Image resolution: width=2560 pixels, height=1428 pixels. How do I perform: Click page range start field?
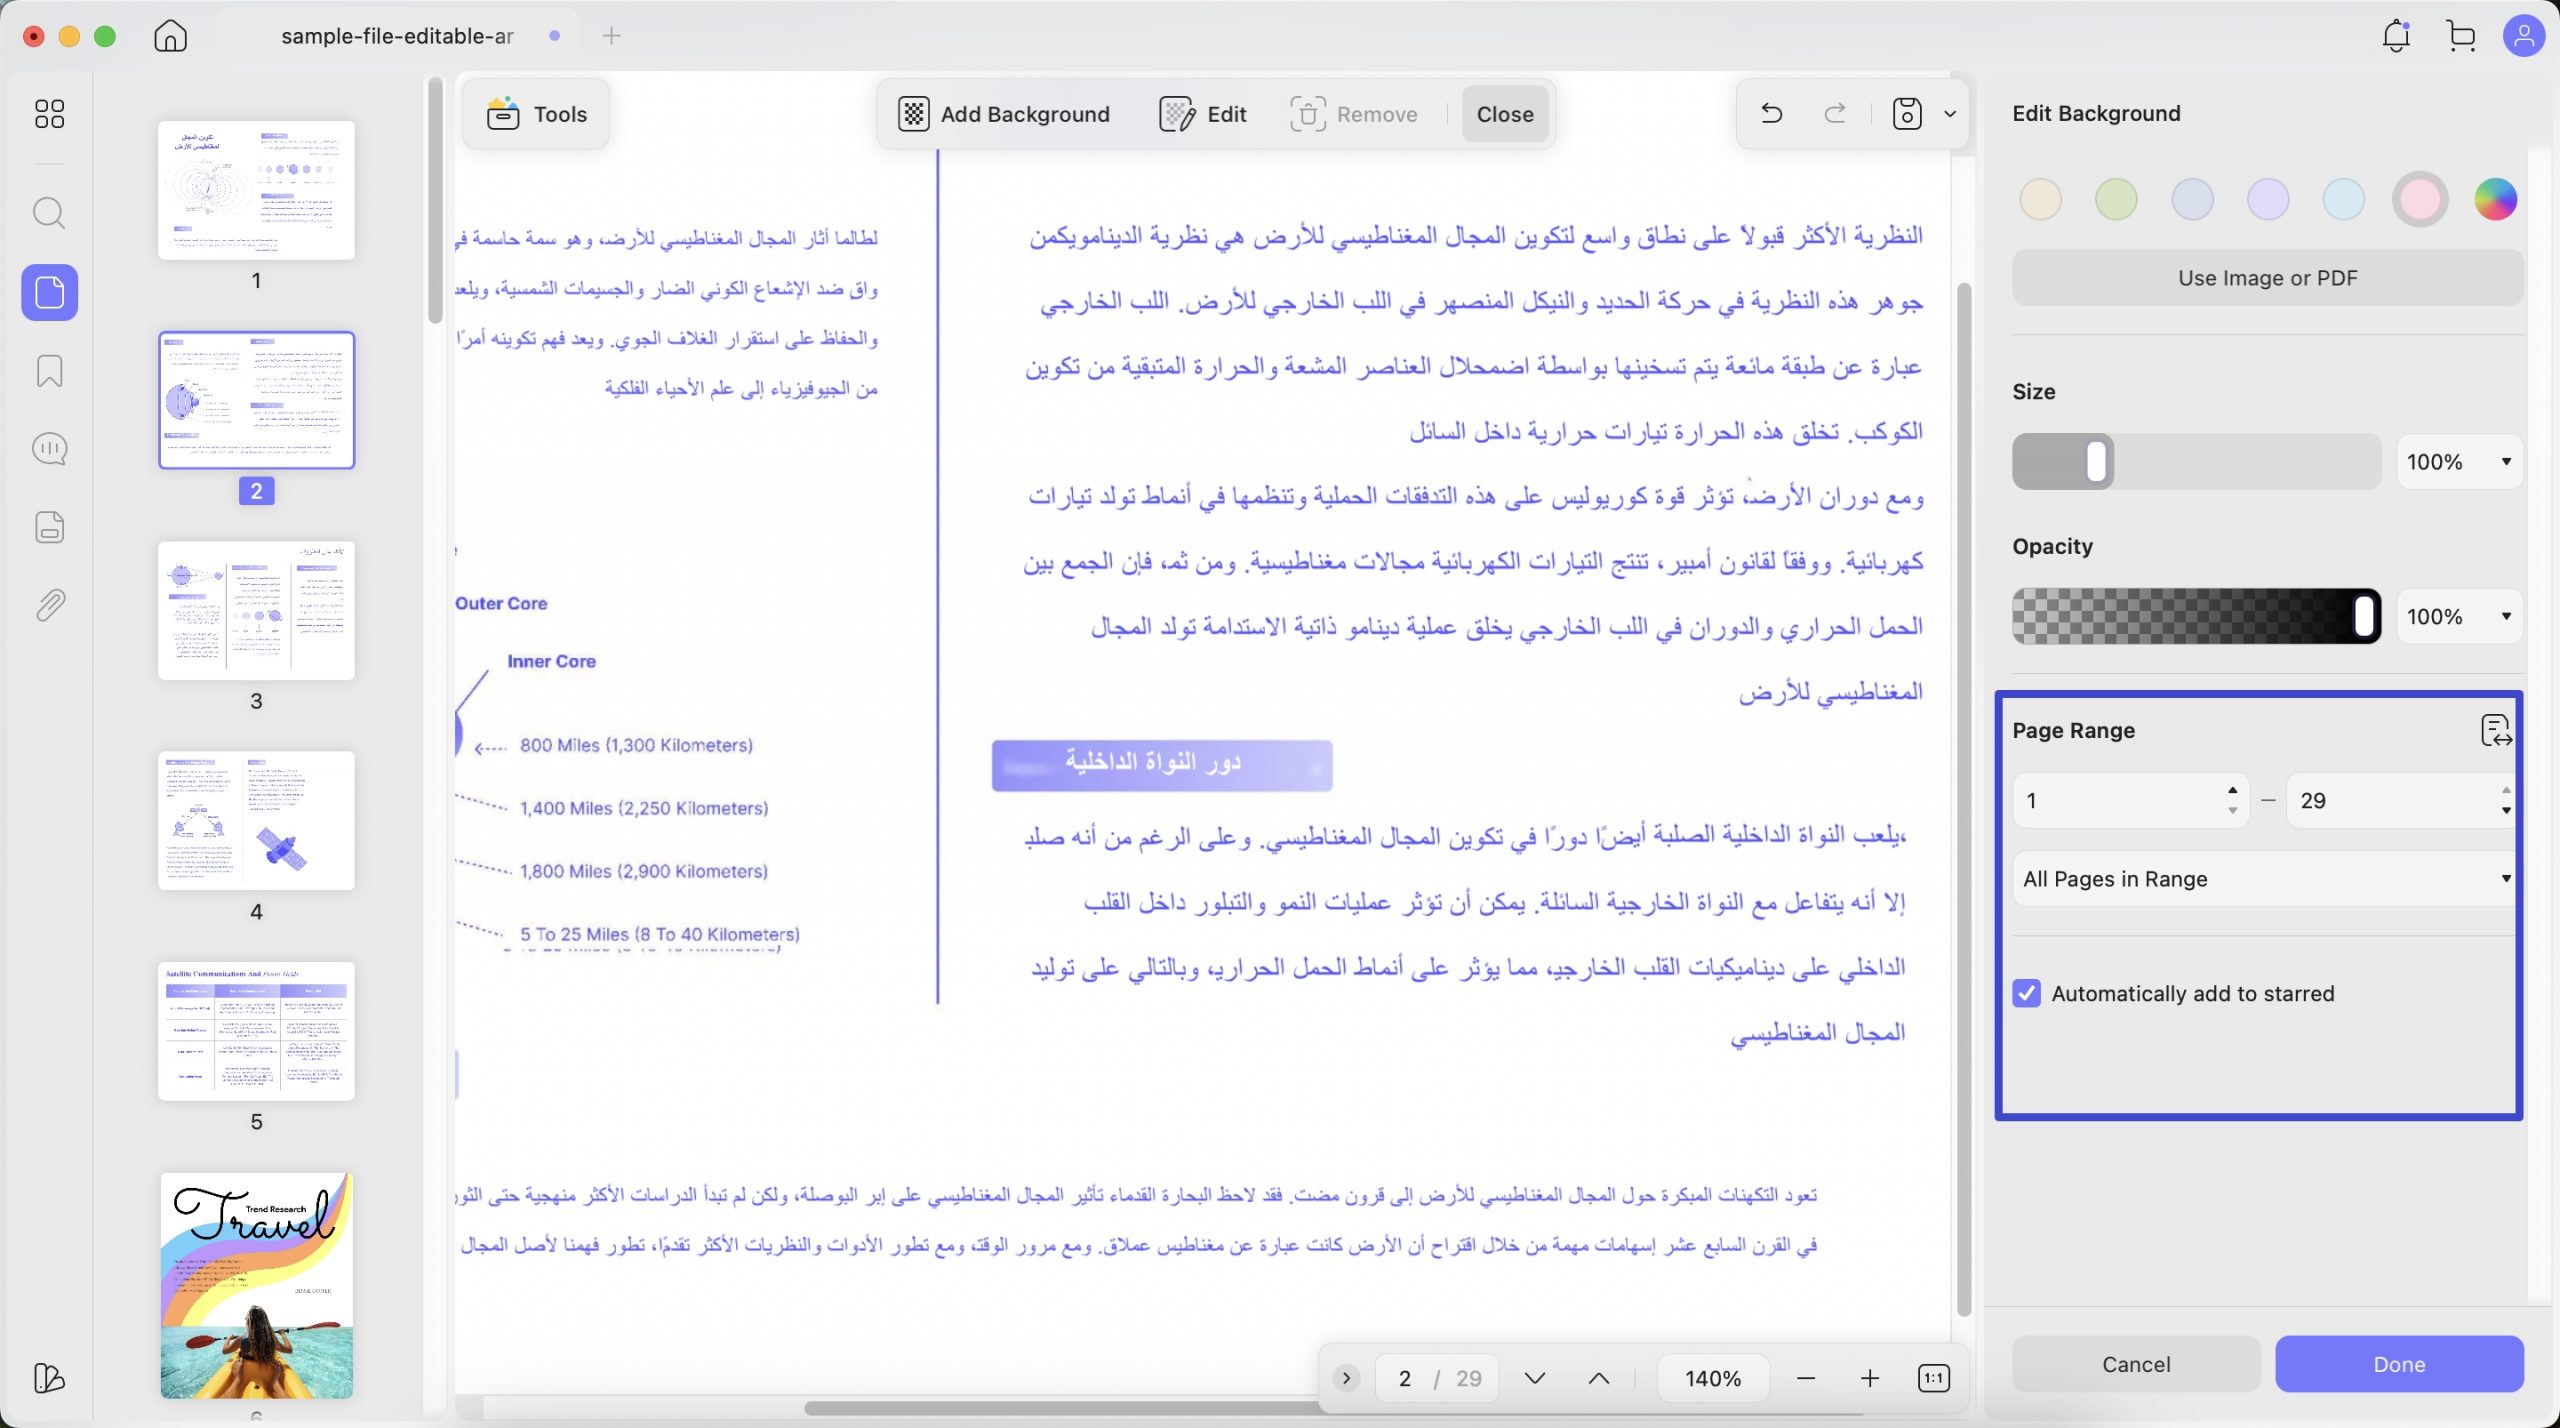(x=2131, y=800)
